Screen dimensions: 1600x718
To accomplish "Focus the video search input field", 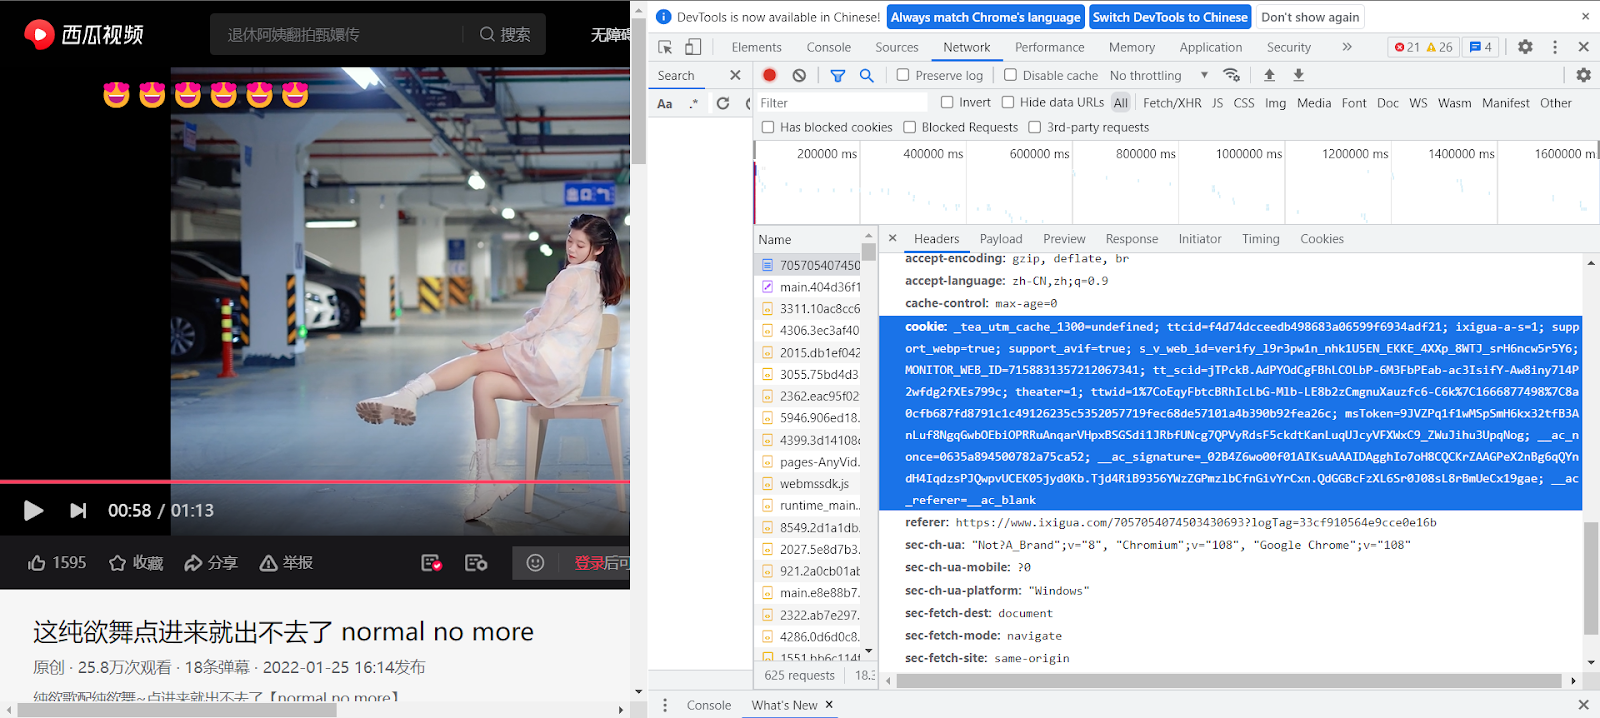I will point(337,34).
